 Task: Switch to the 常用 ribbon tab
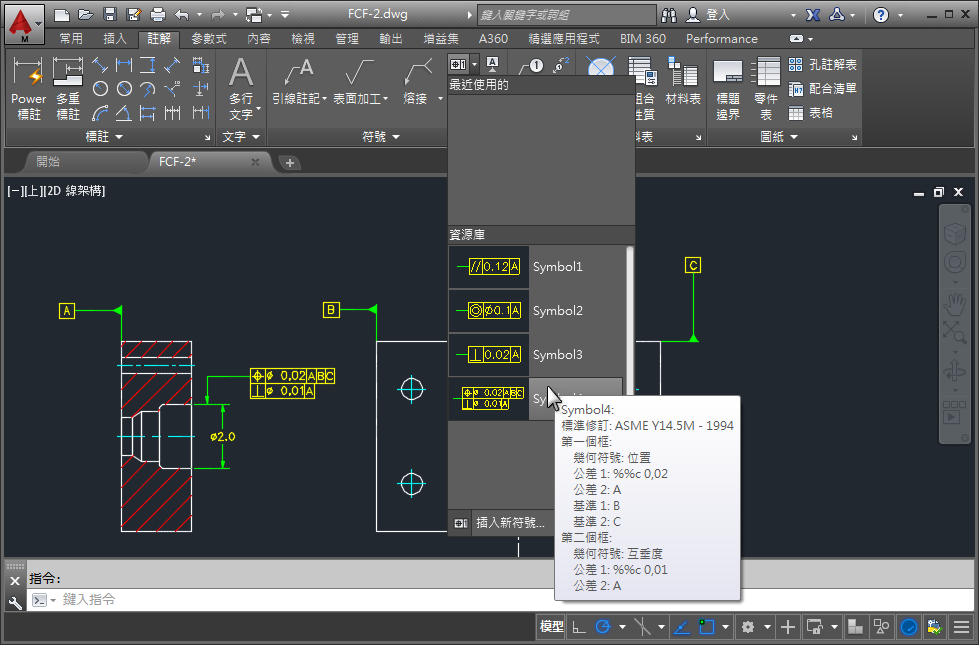tap(71, 39)
